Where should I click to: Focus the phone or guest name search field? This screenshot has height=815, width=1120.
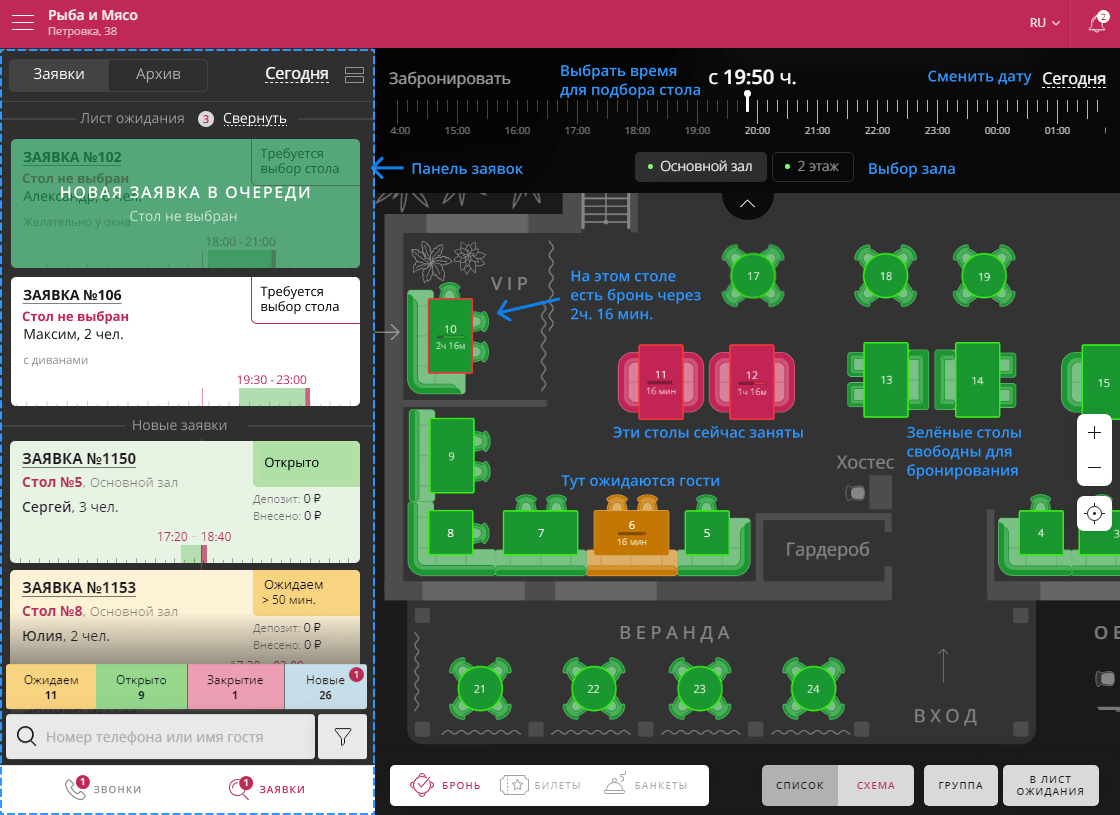[x=161, y=736]
